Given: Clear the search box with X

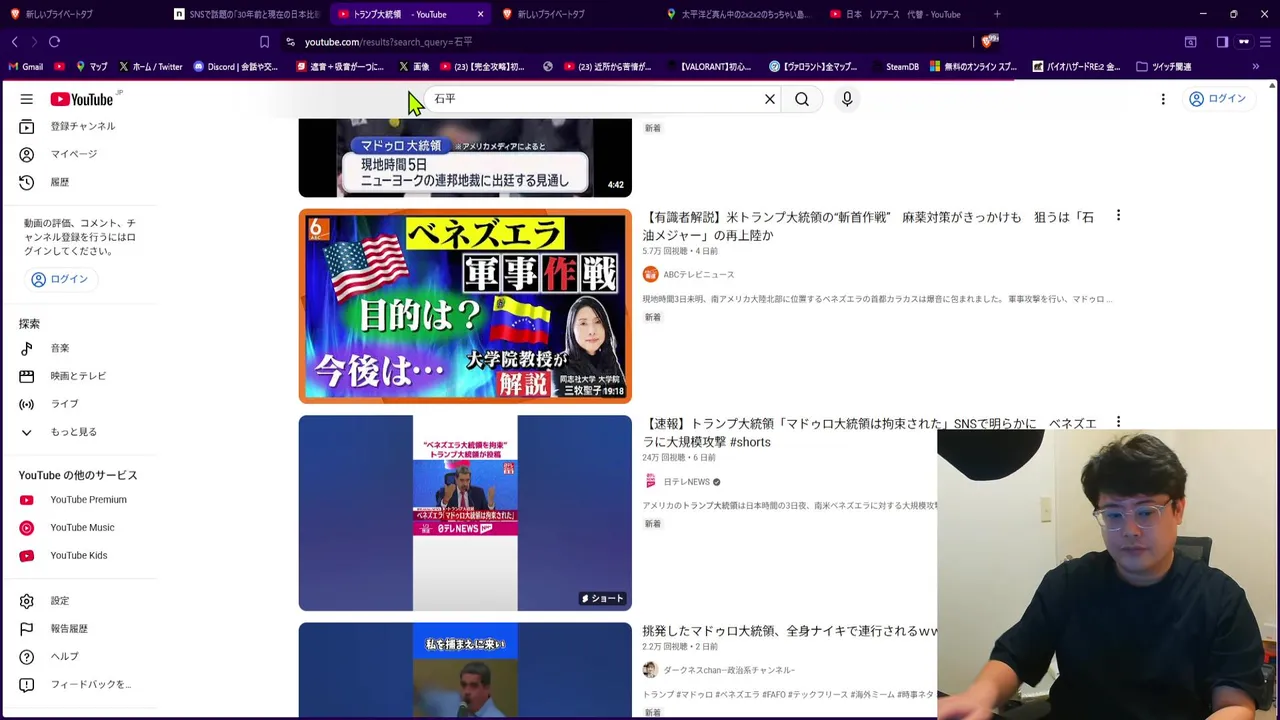Looking at the screenshot, I should pos(770,99).
